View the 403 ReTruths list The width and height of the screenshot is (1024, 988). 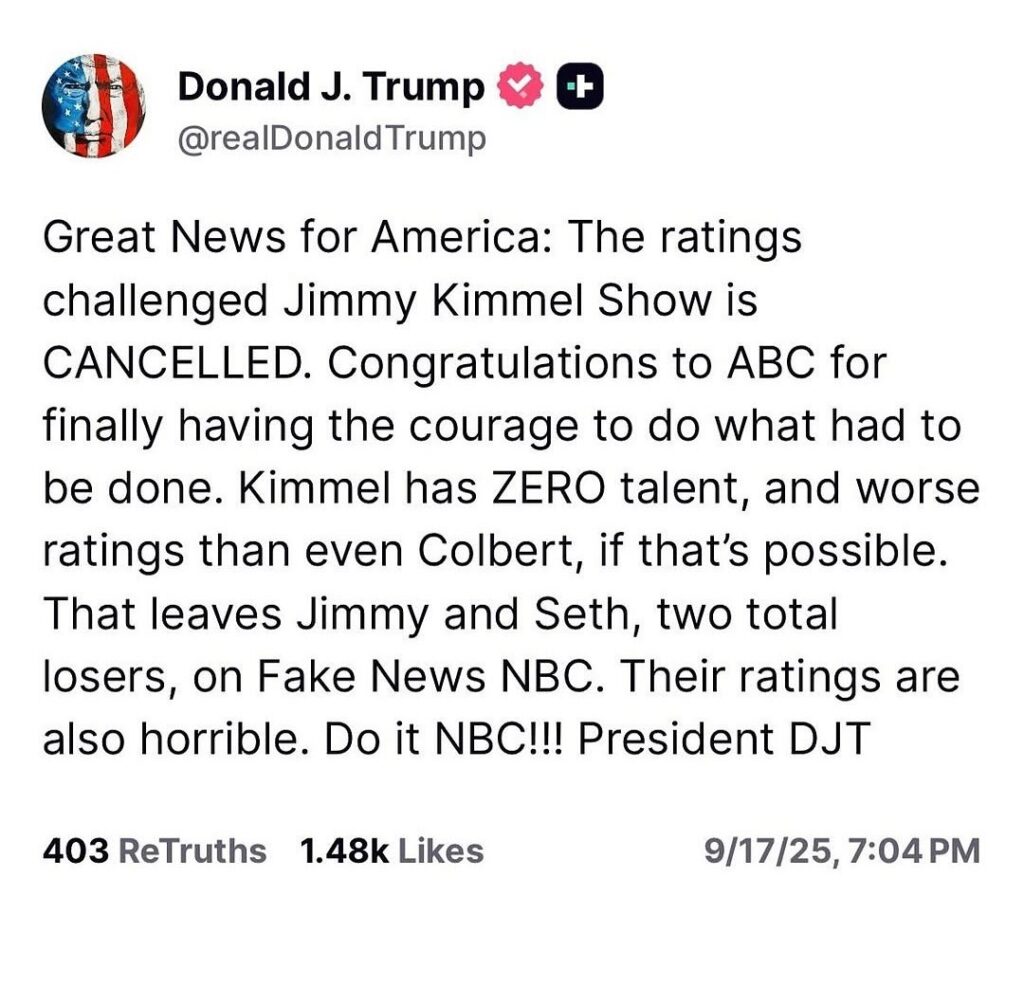[154, 851]
